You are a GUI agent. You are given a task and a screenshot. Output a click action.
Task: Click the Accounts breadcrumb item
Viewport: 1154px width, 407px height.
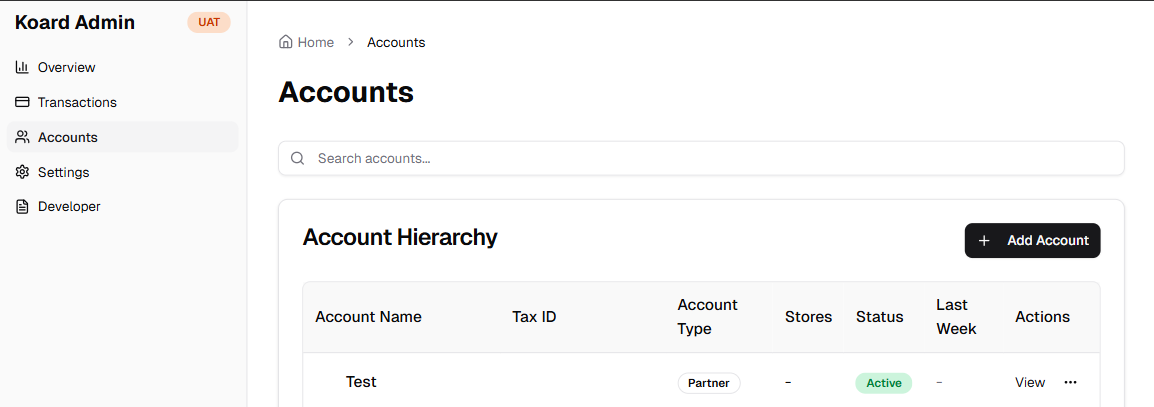396,42
